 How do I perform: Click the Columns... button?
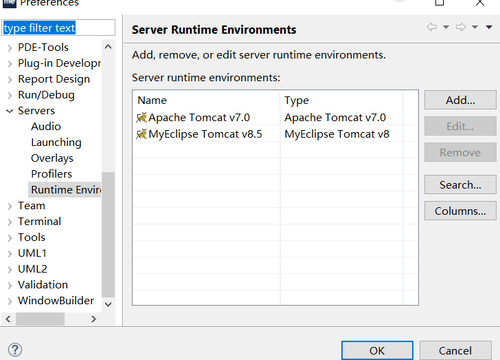460,211
